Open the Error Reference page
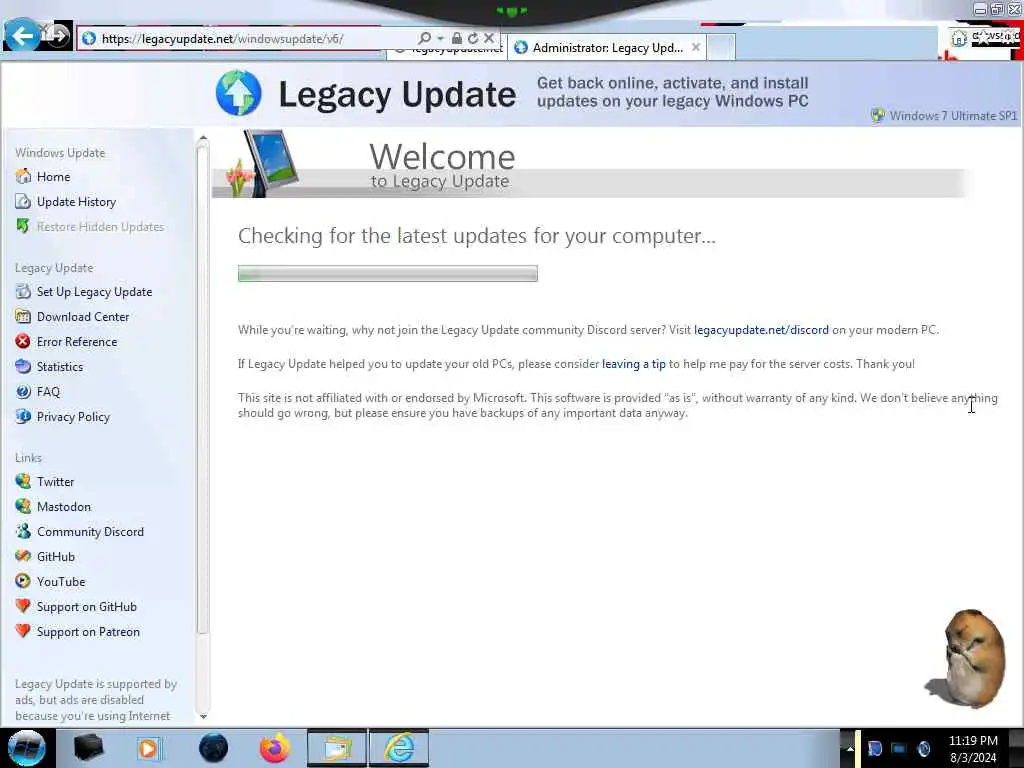The height and width of the screenshot is (768, 1024). coord(77,342)
